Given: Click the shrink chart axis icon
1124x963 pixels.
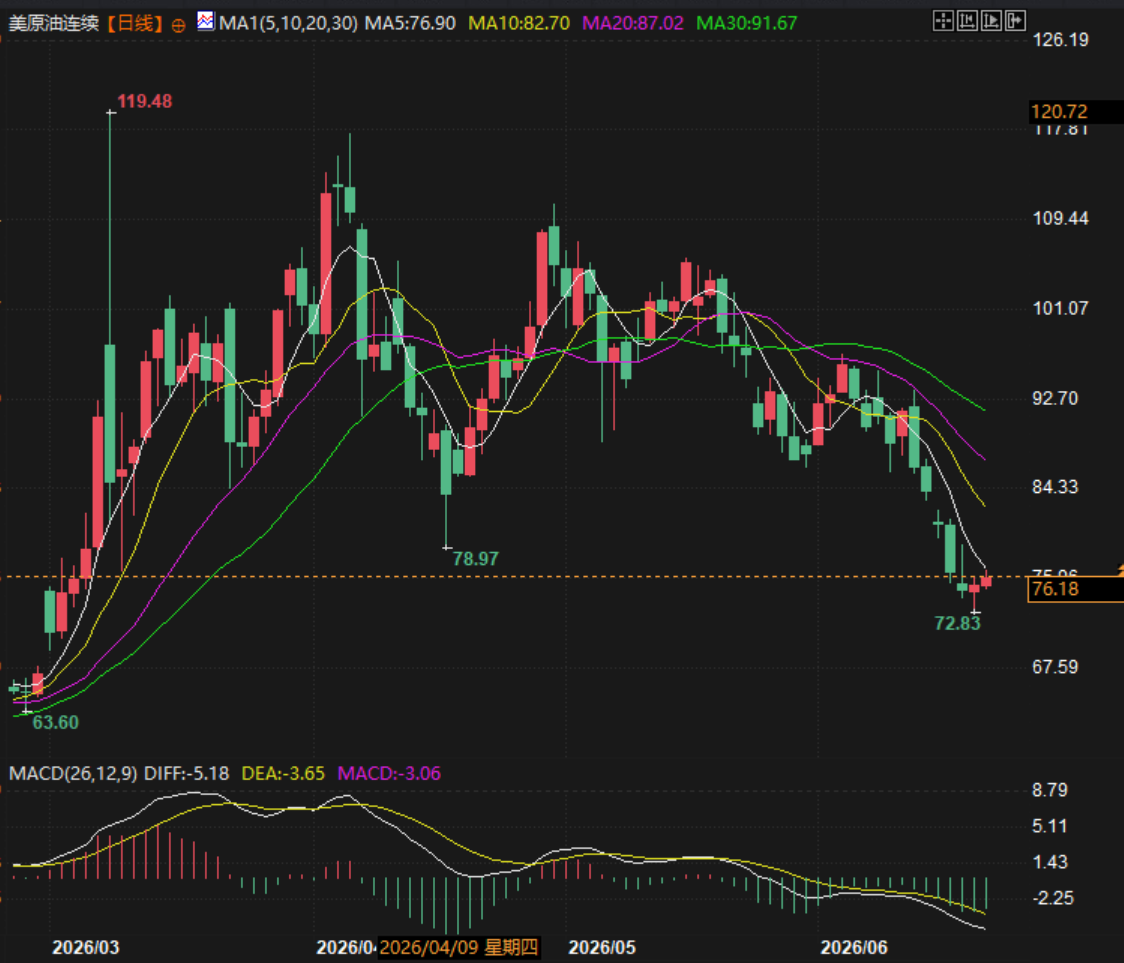Looking at the screenshot, I should [x=967, y=21].
